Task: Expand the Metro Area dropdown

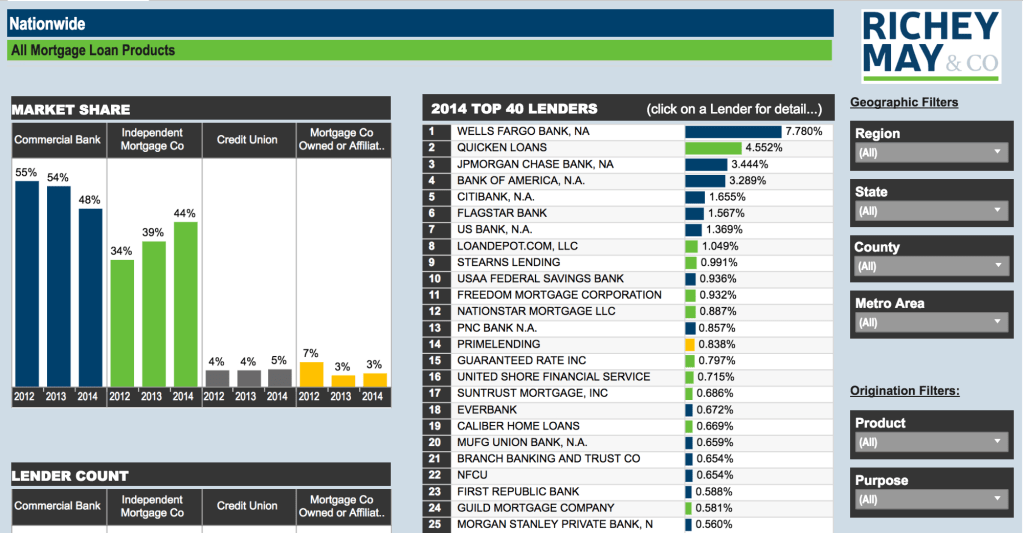Action: click(x=929, y=322)
